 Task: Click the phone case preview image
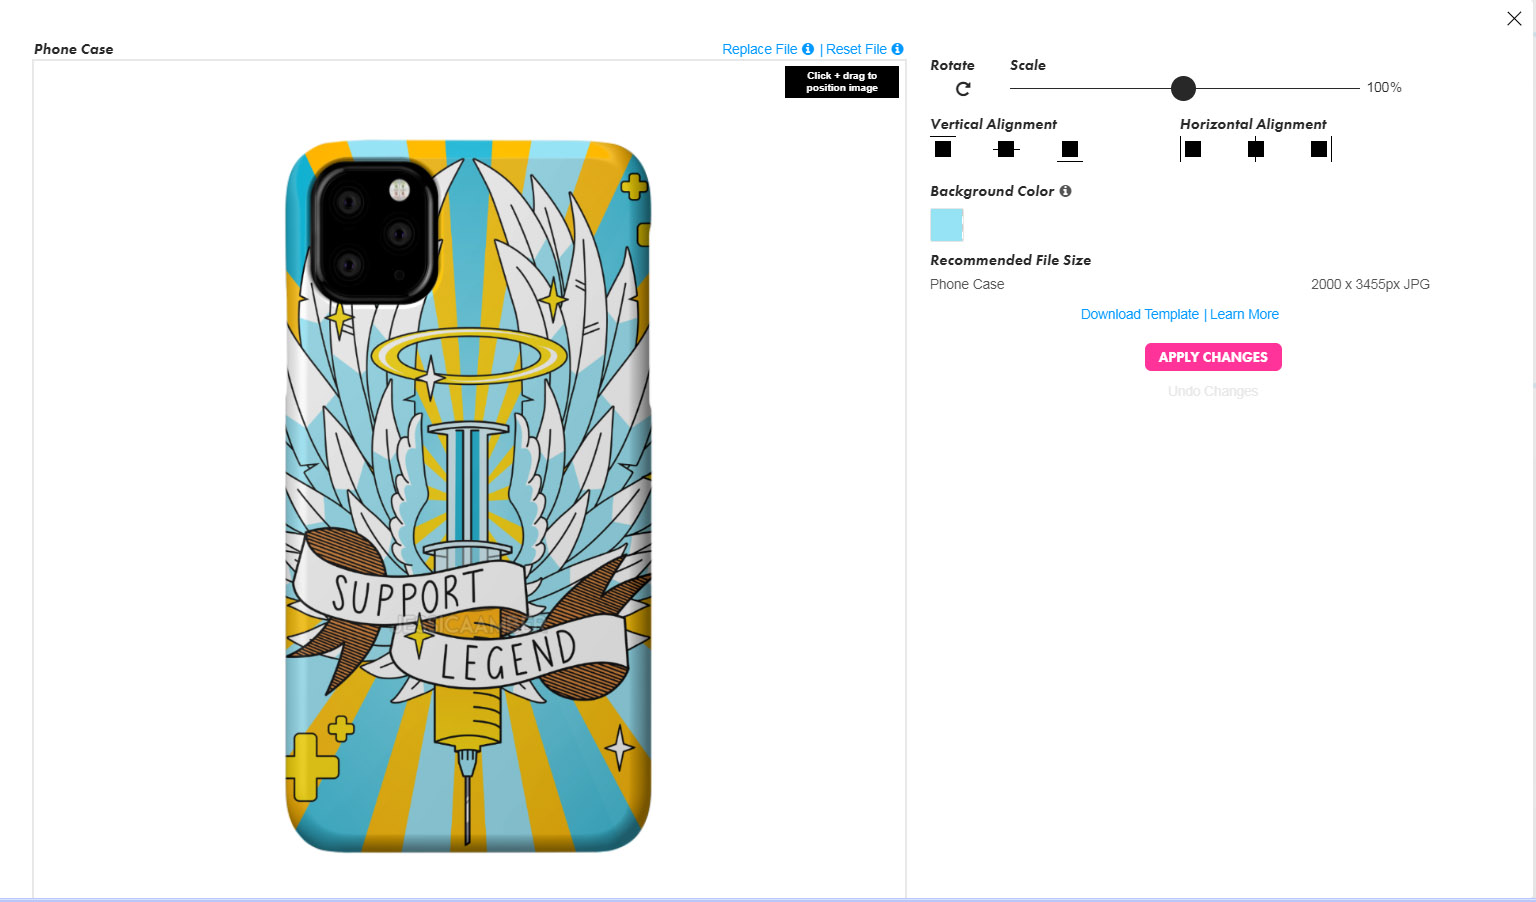point(468,497)
